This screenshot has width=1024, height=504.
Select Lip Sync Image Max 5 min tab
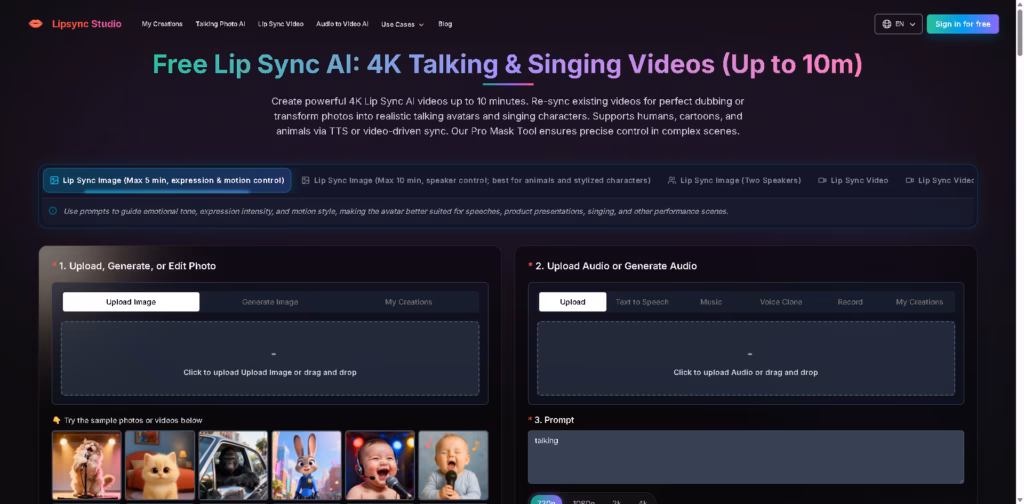pyautogui.click(x=167, y=180)
